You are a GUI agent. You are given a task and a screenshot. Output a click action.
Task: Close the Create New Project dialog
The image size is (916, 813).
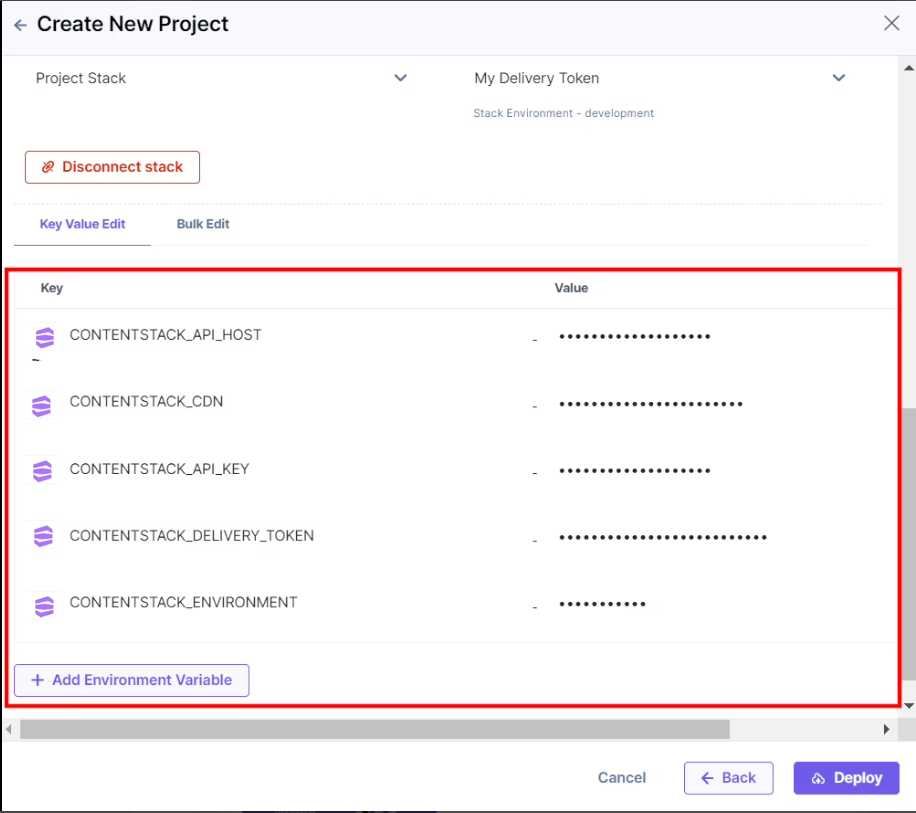tap(891, 23)
